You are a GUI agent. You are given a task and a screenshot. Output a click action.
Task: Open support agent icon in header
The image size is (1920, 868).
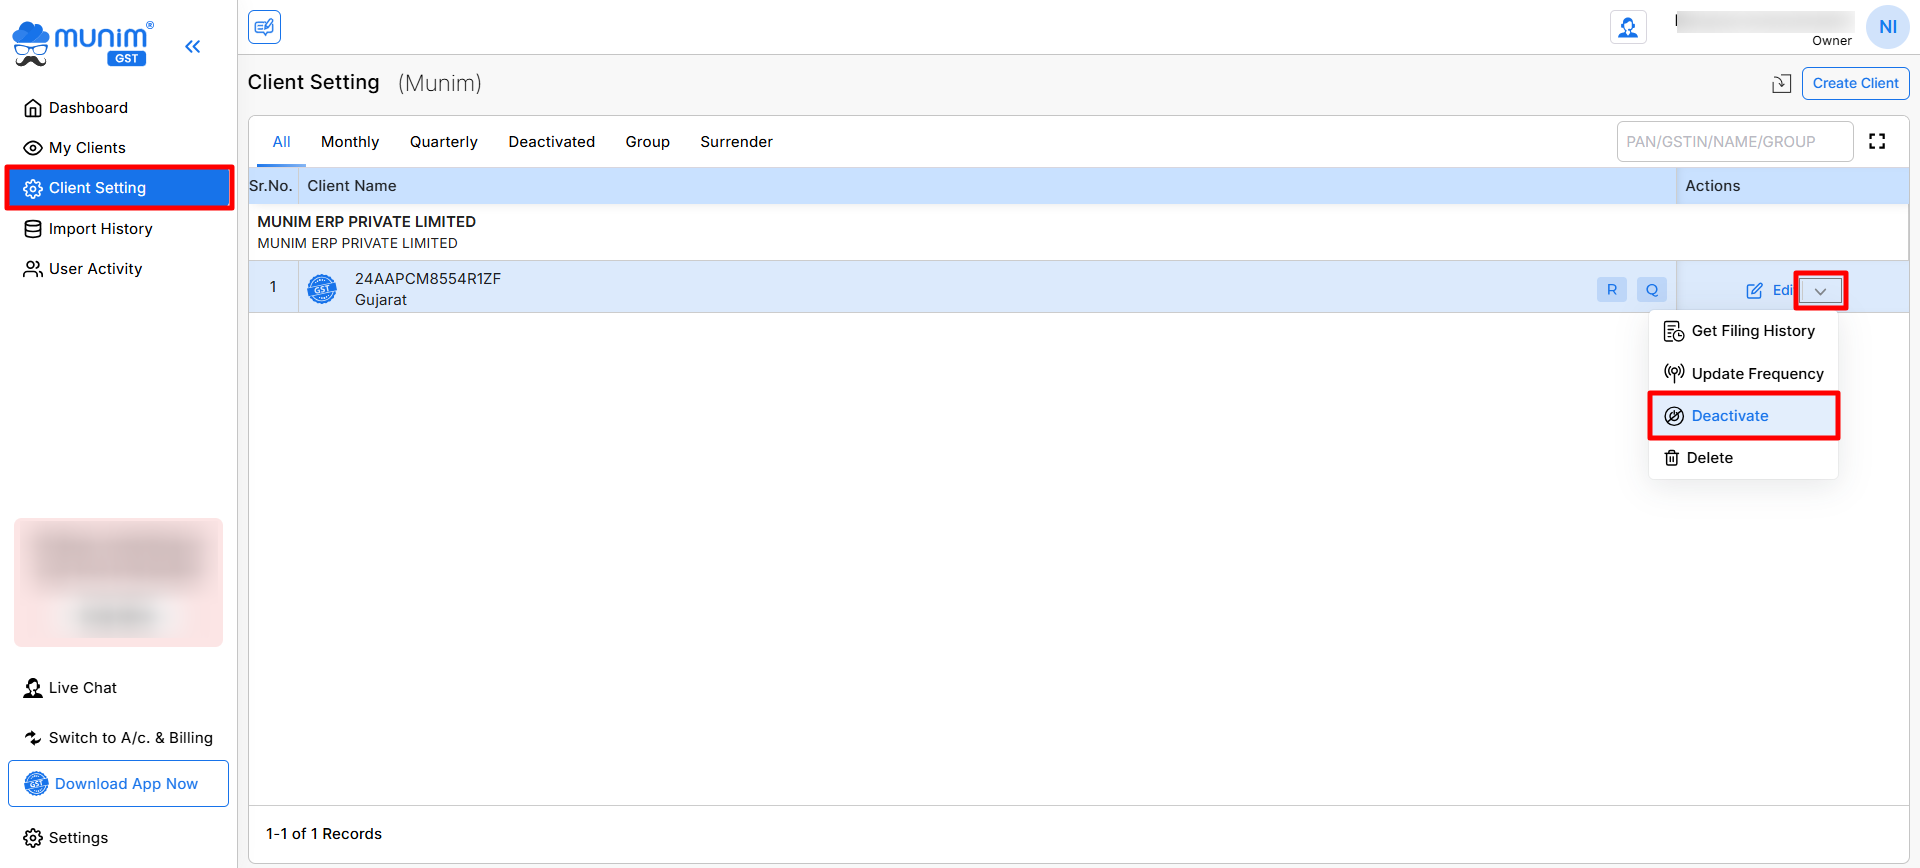[1628, 27]
